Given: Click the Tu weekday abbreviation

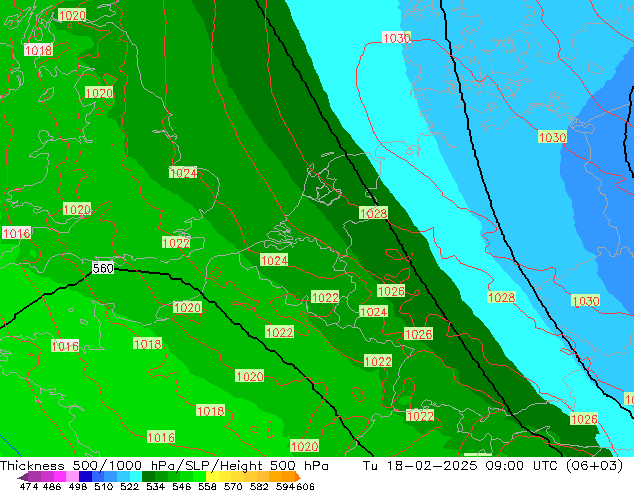Looking at the screenshot, I should coord(370,466).
